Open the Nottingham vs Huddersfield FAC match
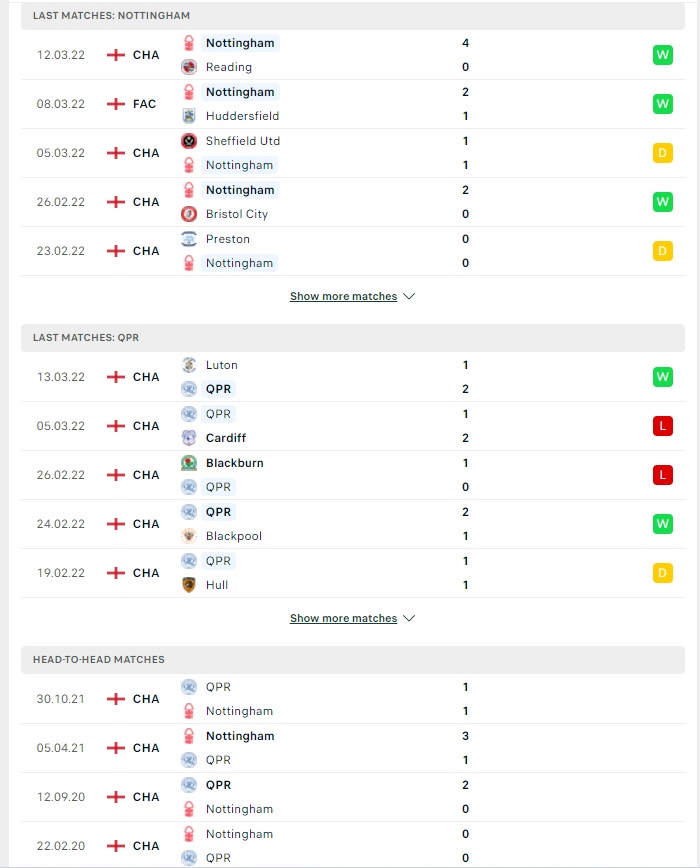Viewport: 700px width, 868px height. point(352,104)
